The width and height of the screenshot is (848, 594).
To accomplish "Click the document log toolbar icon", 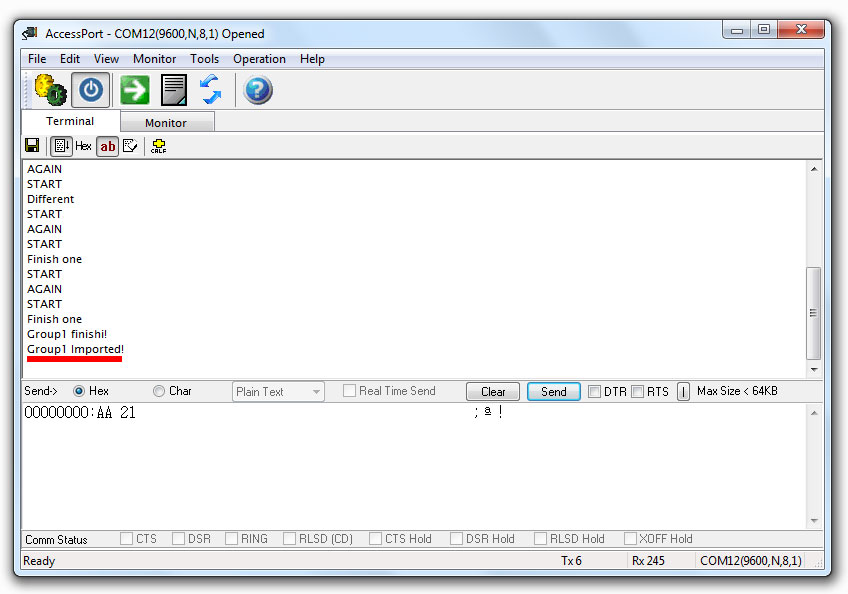I will tap(174, 90).
